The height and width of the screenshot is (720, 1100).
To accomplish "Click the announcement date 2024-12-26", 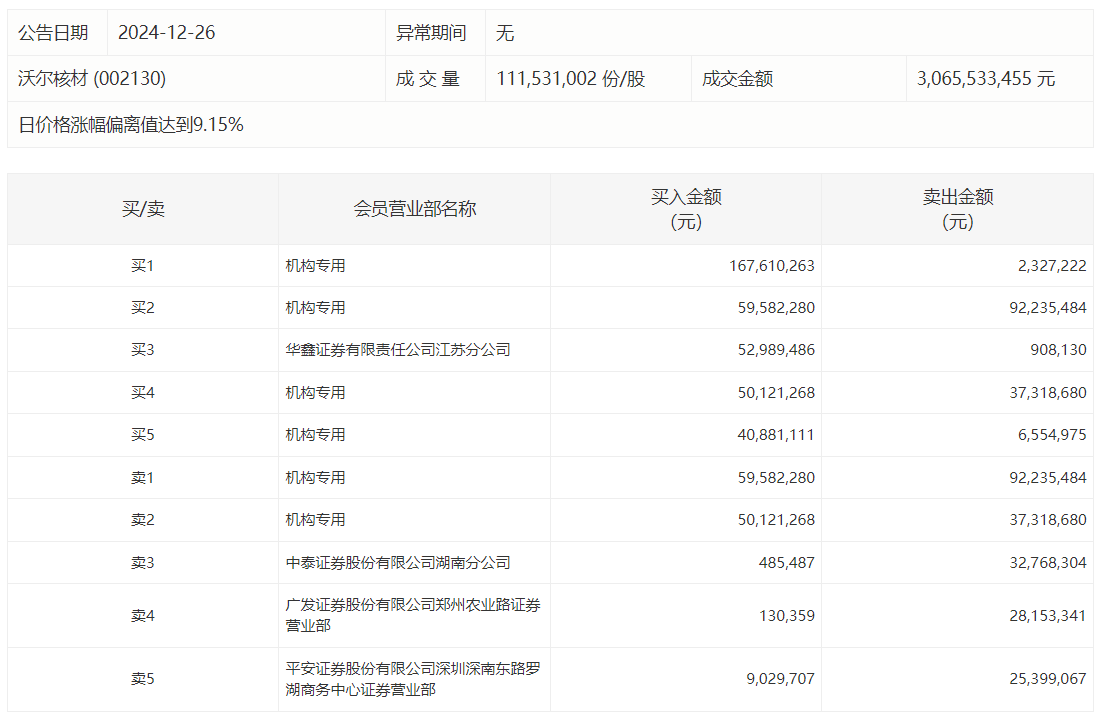I will coord(166,33).
